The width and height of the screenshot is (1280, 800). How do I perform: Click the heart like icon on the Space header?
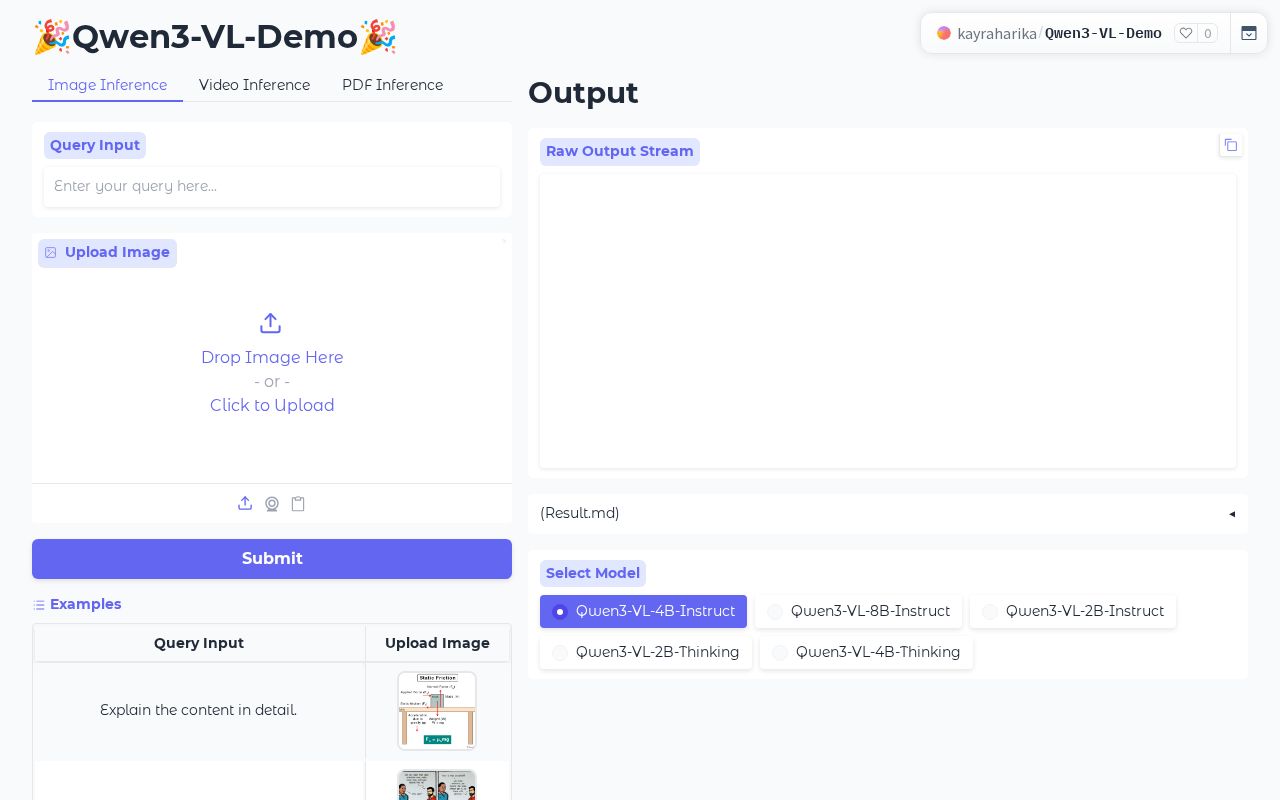click(1186, 33)
